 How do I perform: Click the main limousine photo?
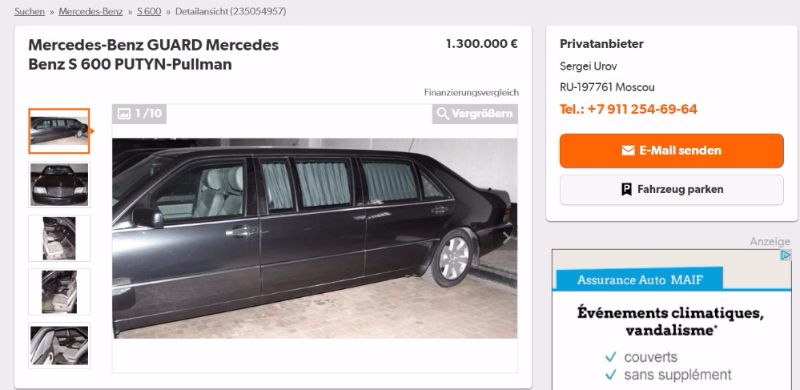coord(315,238)
